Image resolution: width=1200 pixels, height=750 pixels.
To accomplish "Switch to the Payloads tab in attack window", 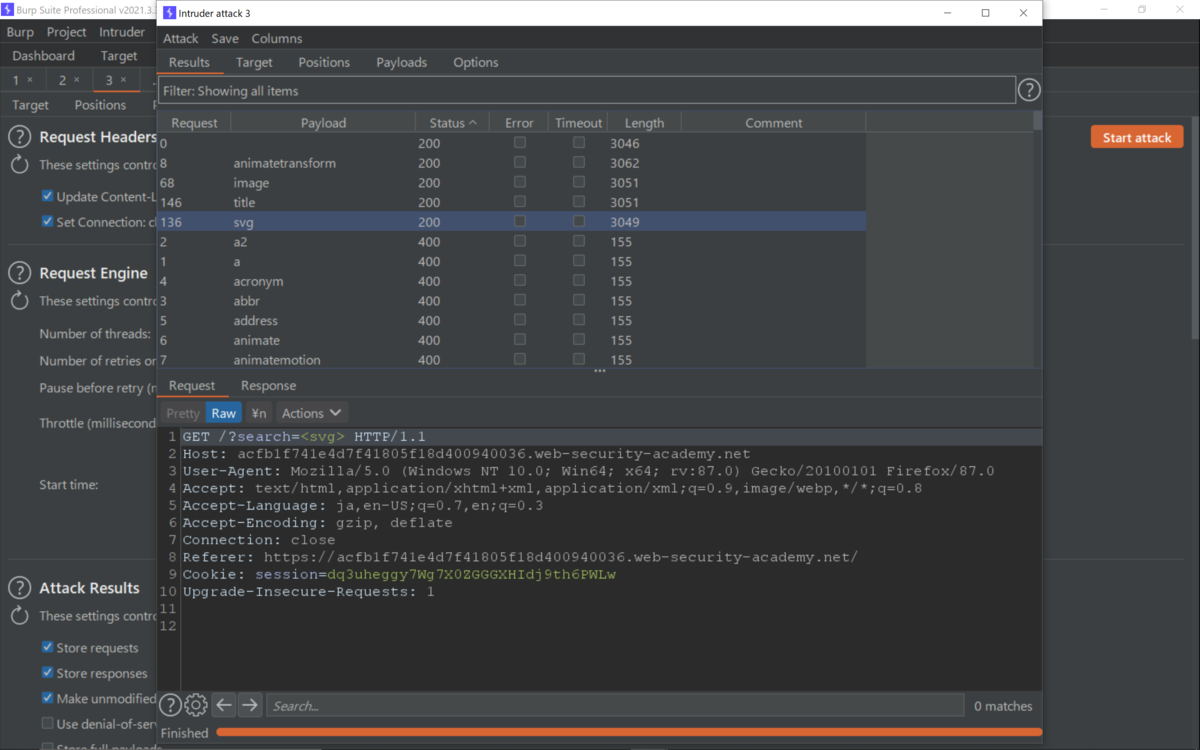I will coord(402,62).
